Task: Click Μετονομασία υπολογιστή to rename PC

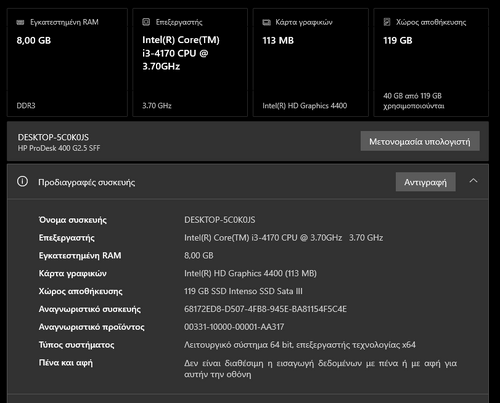Action: coord(420,141)
